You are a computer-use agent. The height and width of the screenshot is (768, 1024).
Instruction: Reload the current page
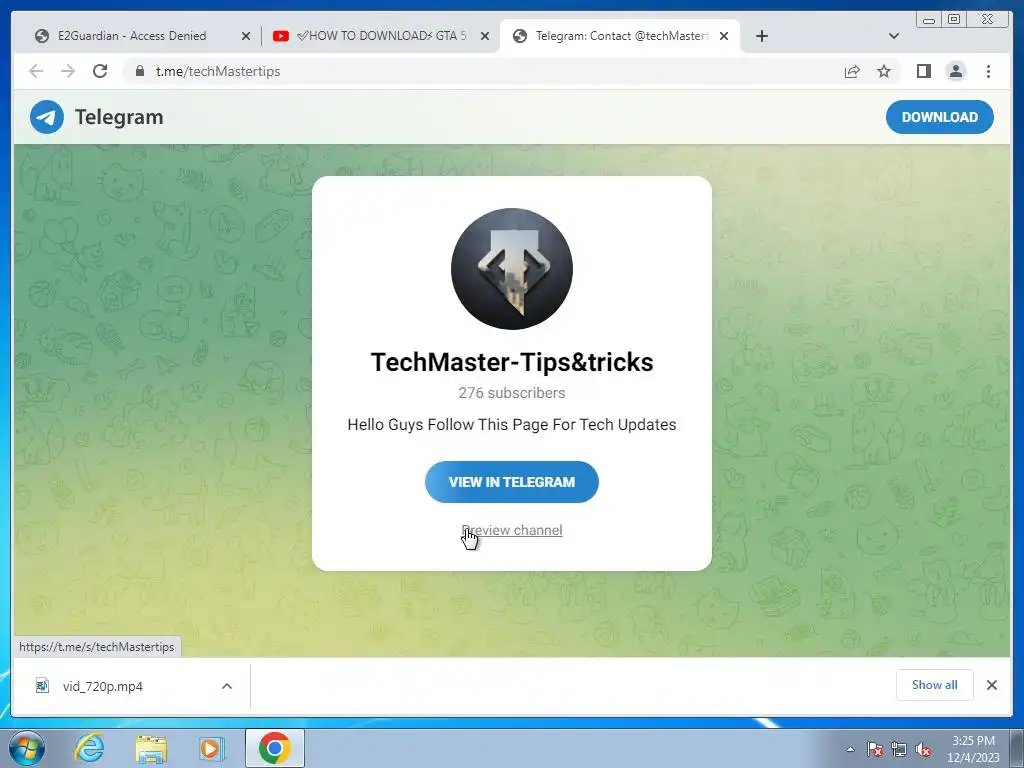point(100,71)
